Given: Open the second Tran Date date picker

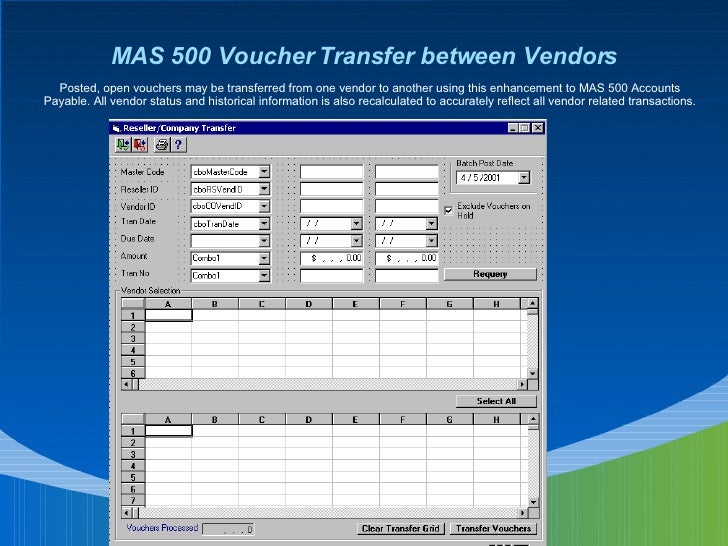Looking at the screenshot, I should point(431,224).
